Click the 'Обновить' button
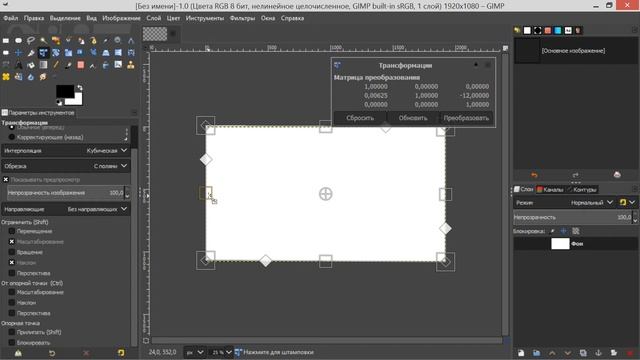 click(x=413, y=118)
